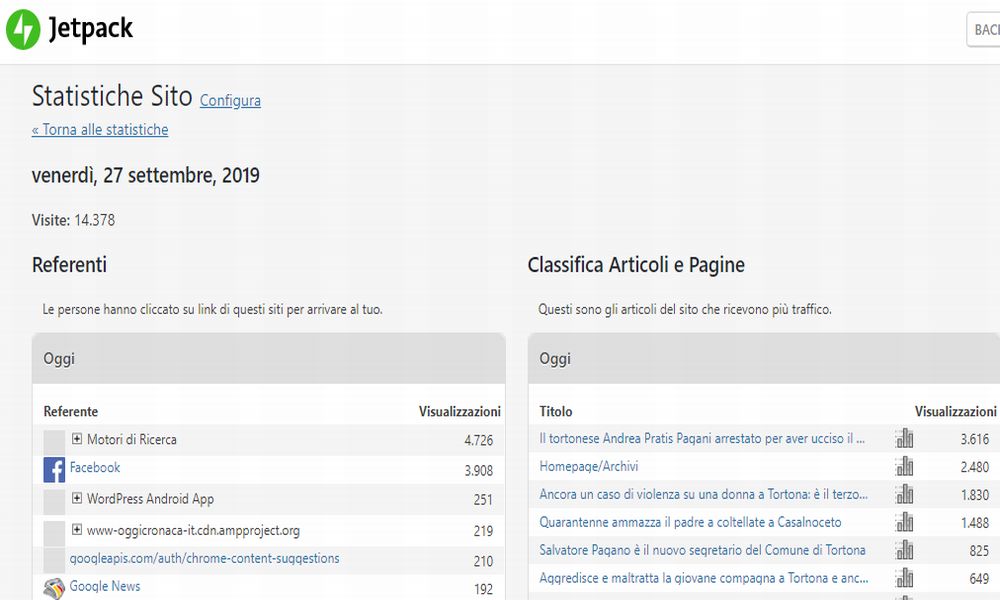Viewport: 1000px width, 600px height.
Task: Click chart icon beside Aggredisce e maltratta article
Action: click(x=905, y=578)
